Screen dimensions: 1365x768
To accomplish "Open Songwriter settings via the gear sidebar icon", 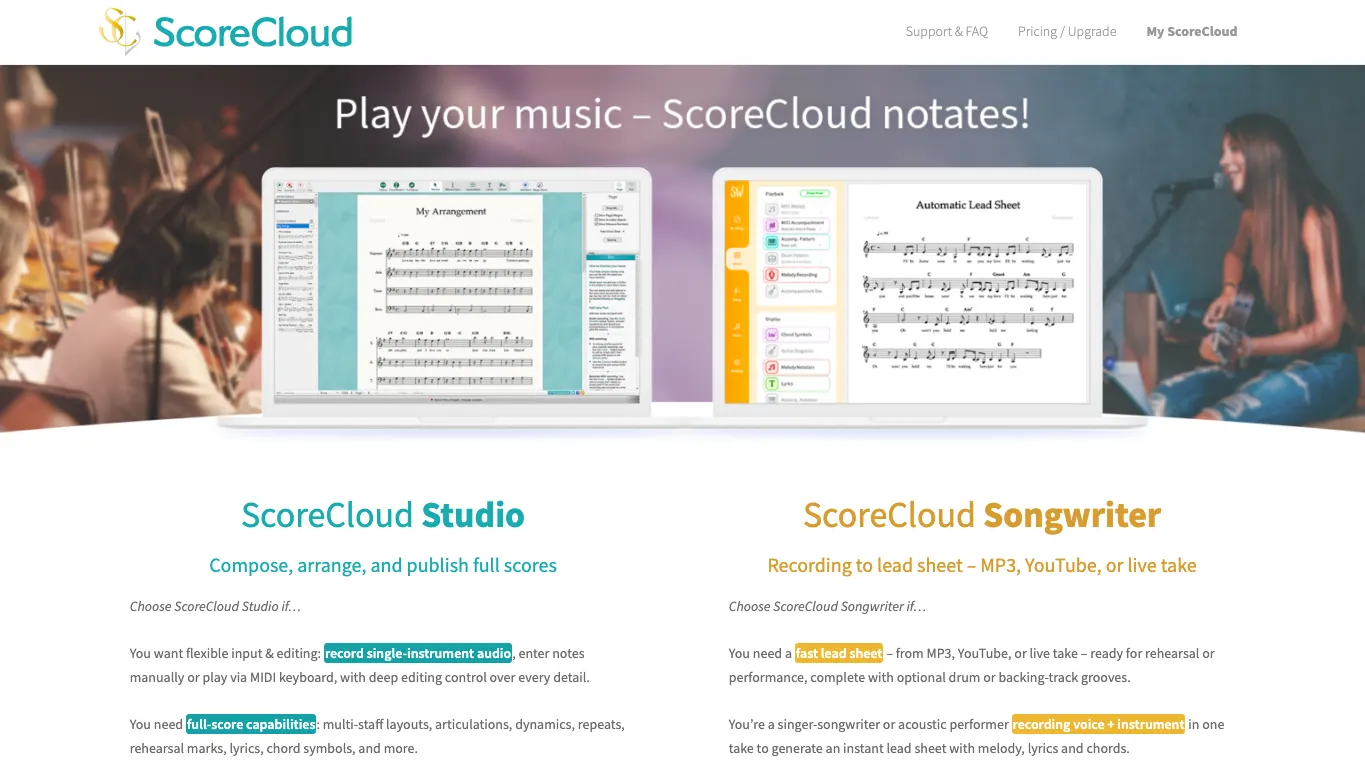I will pyautogui.click(x=736, y=363).
